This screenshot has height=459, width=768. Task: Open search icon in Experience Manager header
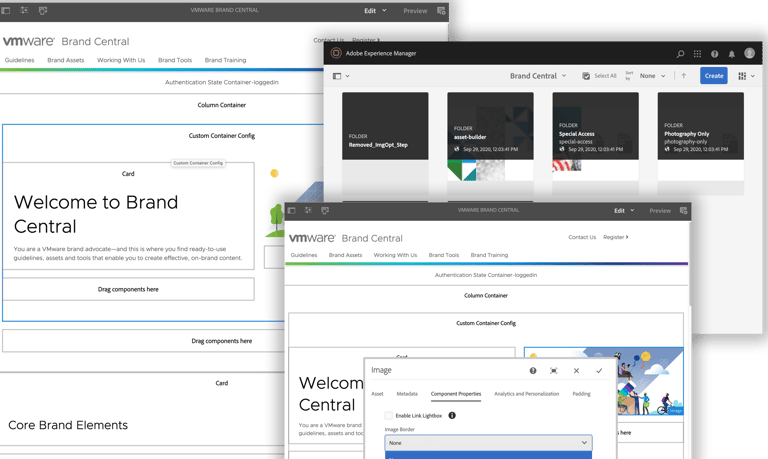(680, 54)
